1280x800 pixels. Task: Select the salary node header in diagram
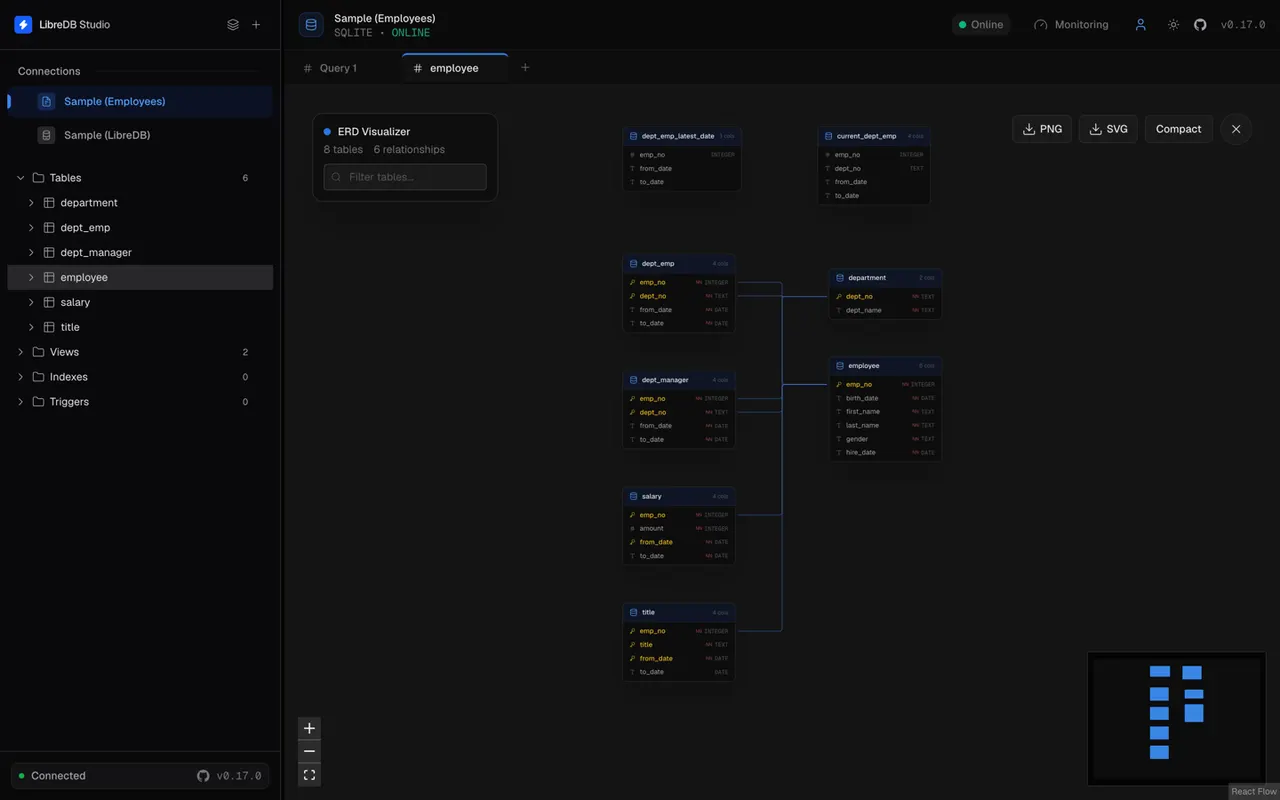679,496
